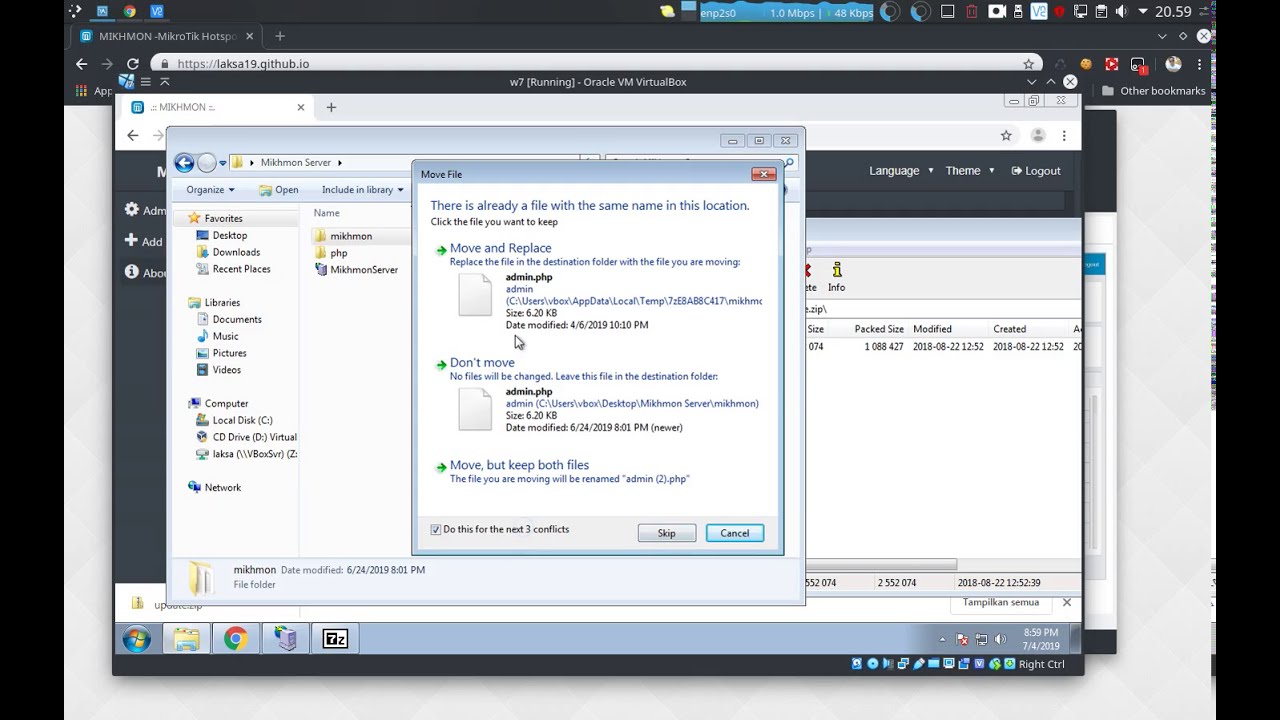
Task: Open Chrome from the VM taskbar
Action: coord(236,639)
